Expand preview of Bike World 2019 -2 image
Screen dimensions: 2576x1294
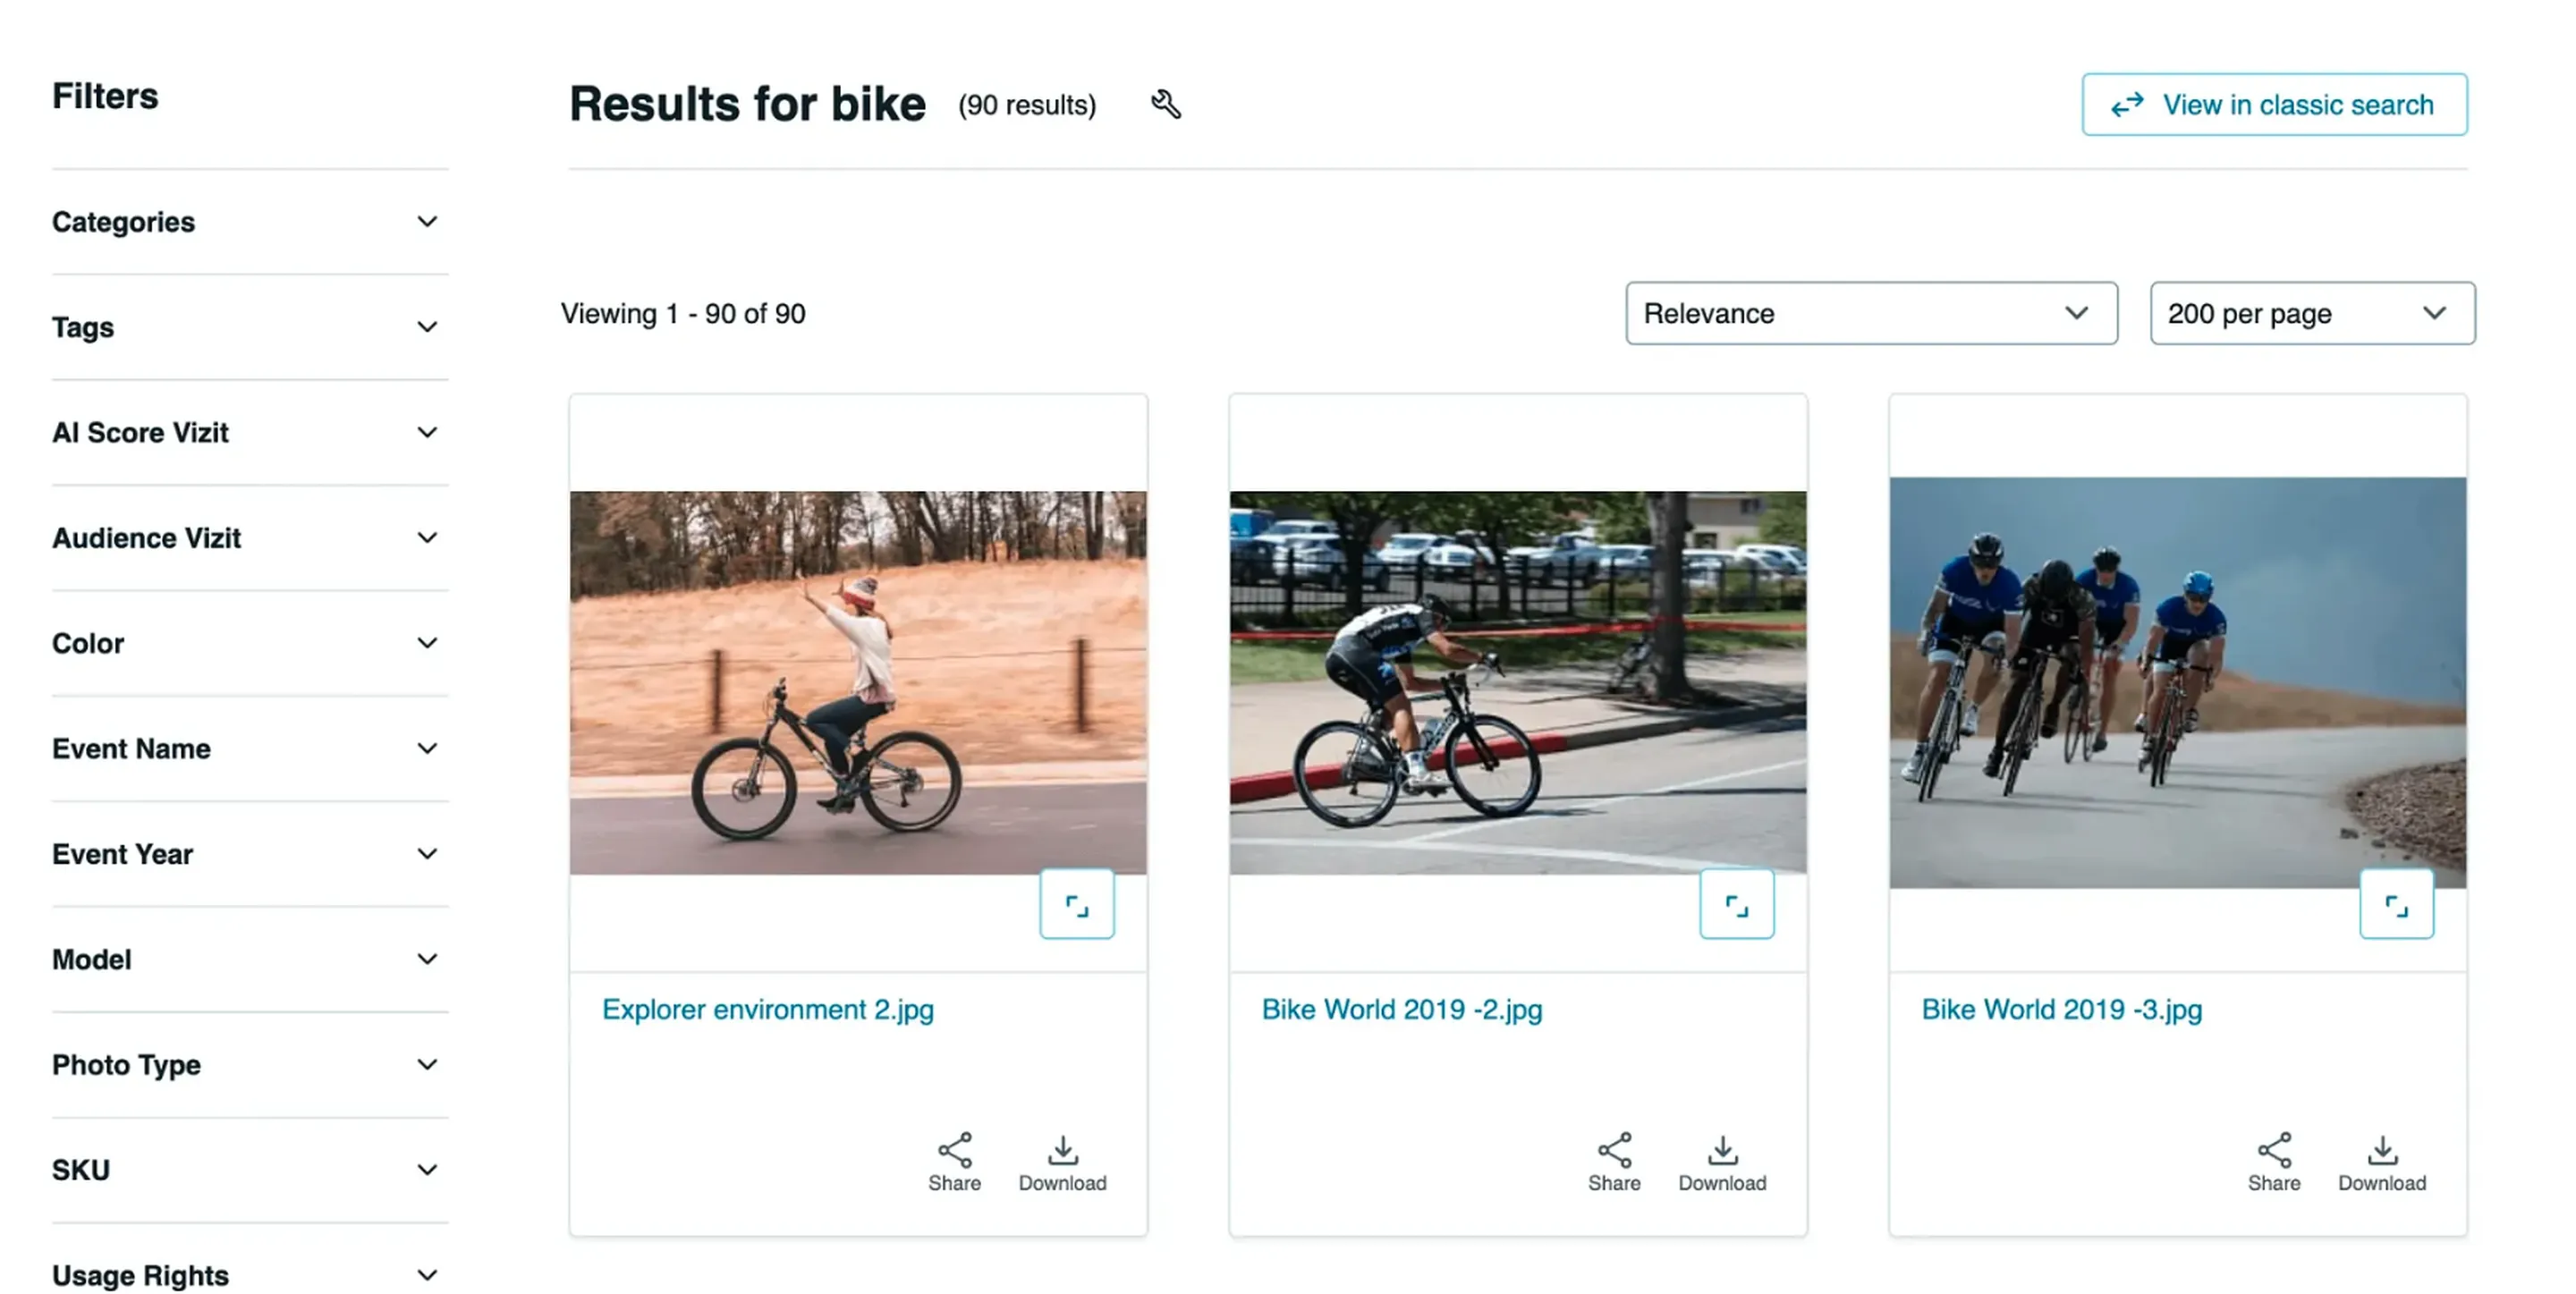coord(1737,905)
